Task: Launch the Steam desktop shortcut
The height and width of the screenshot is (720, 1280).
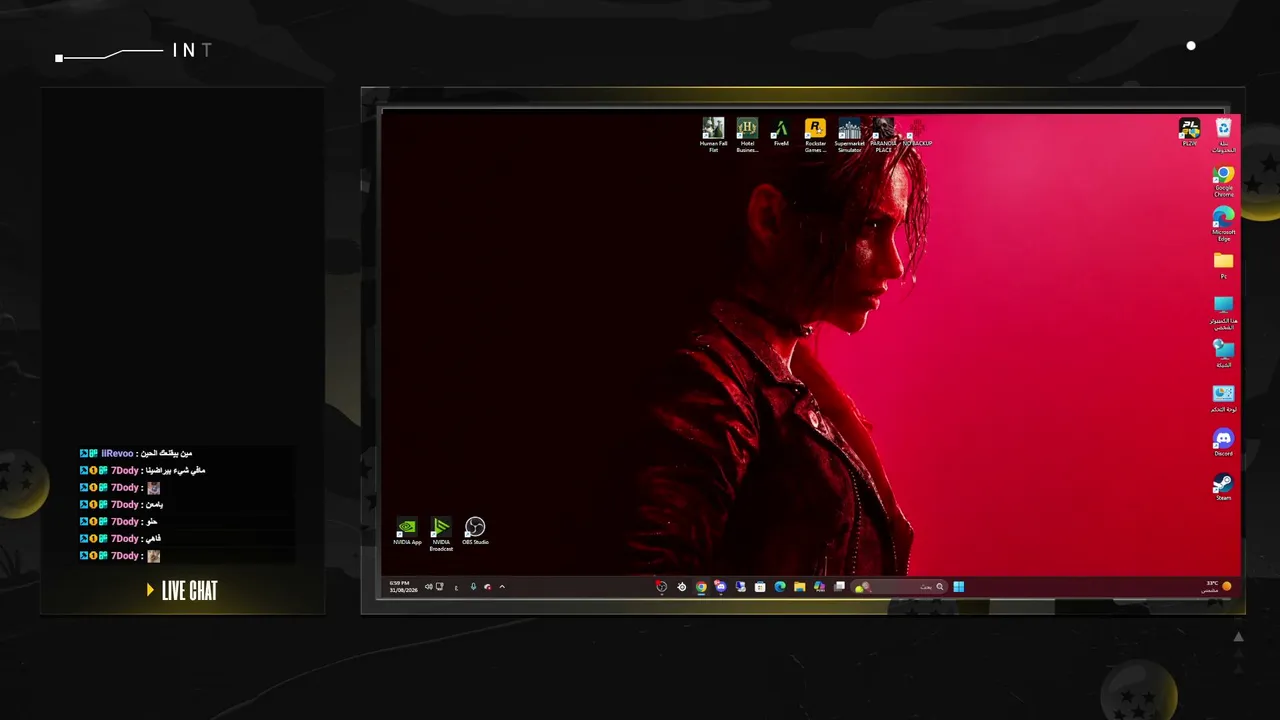Action: tap(1224, 487)
